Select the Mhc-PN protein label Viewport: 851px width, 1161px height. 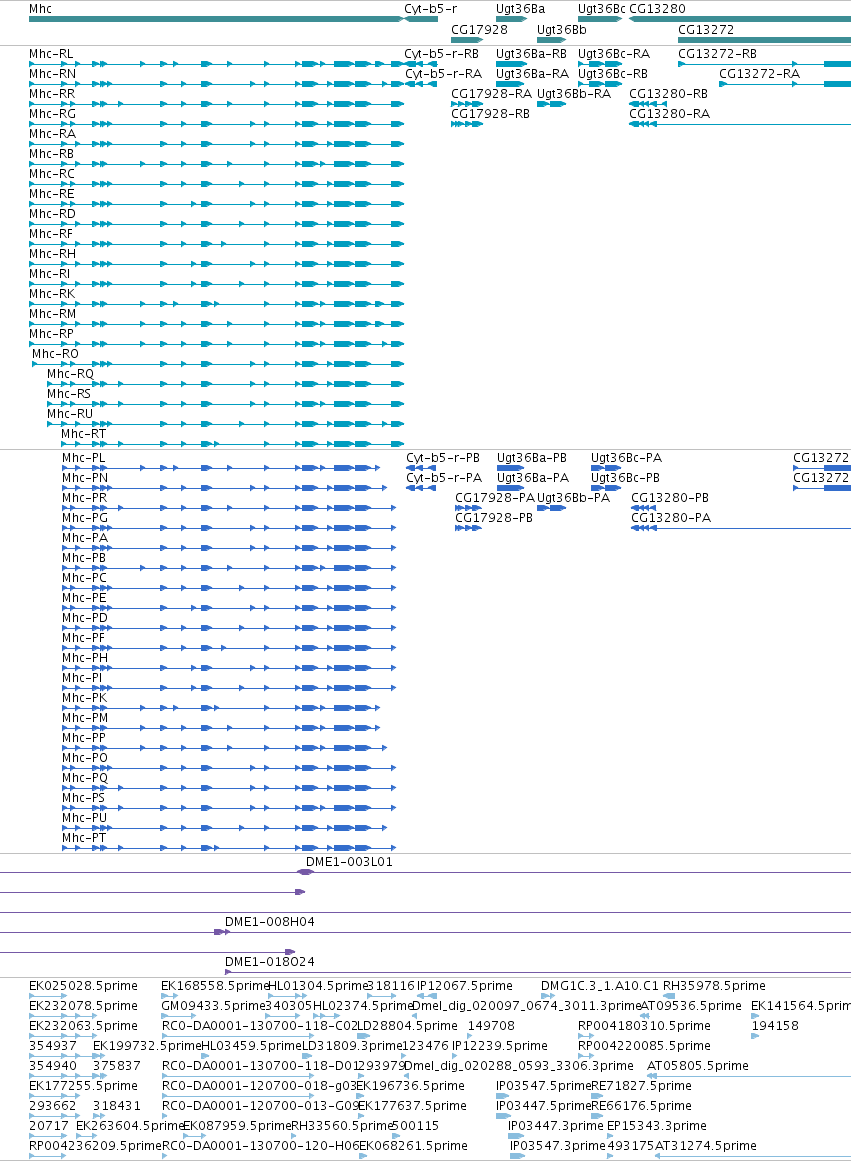[x=85, y=478]
